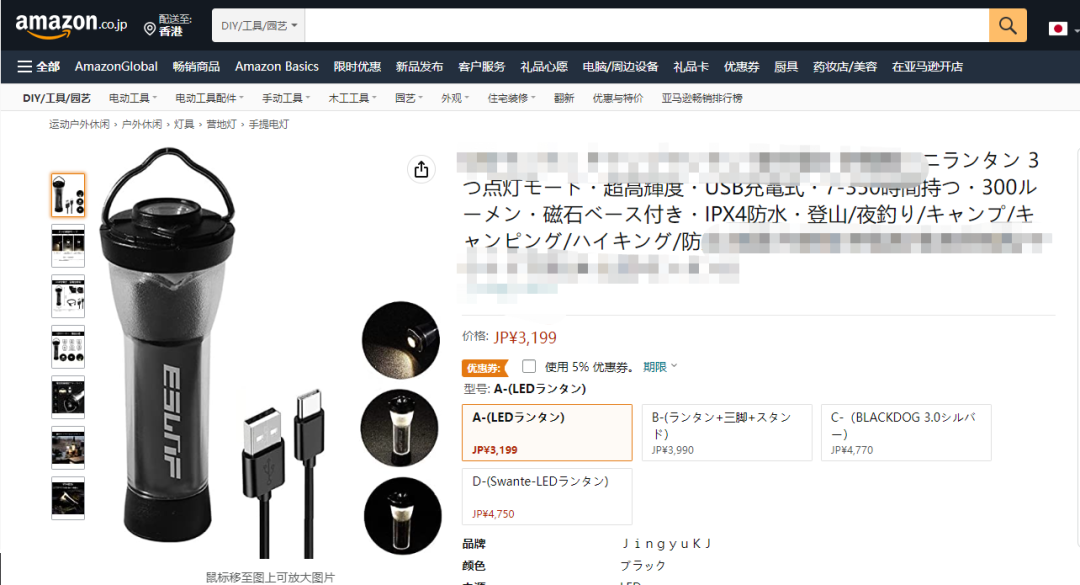Screen dimensions: 1080x585
Task: Expand the coupon 期限 details
Action: [x=661, y=367]
